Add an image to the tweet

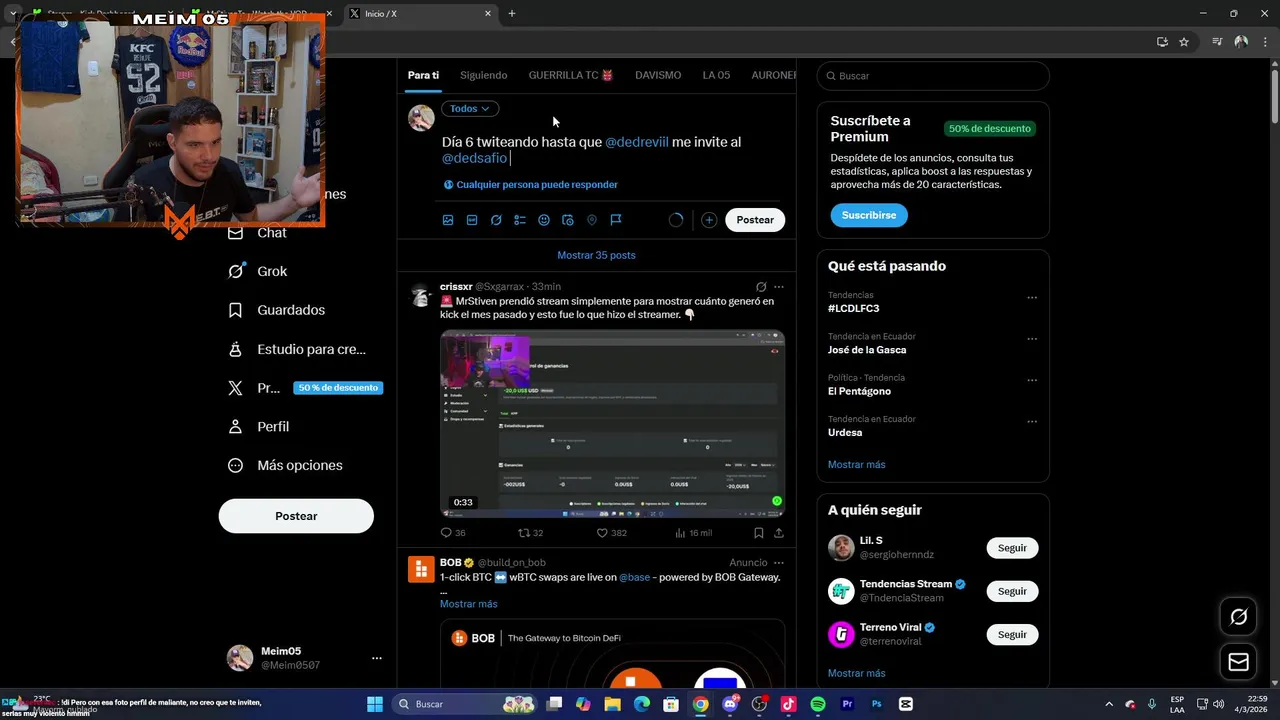[x=448, y=220]
